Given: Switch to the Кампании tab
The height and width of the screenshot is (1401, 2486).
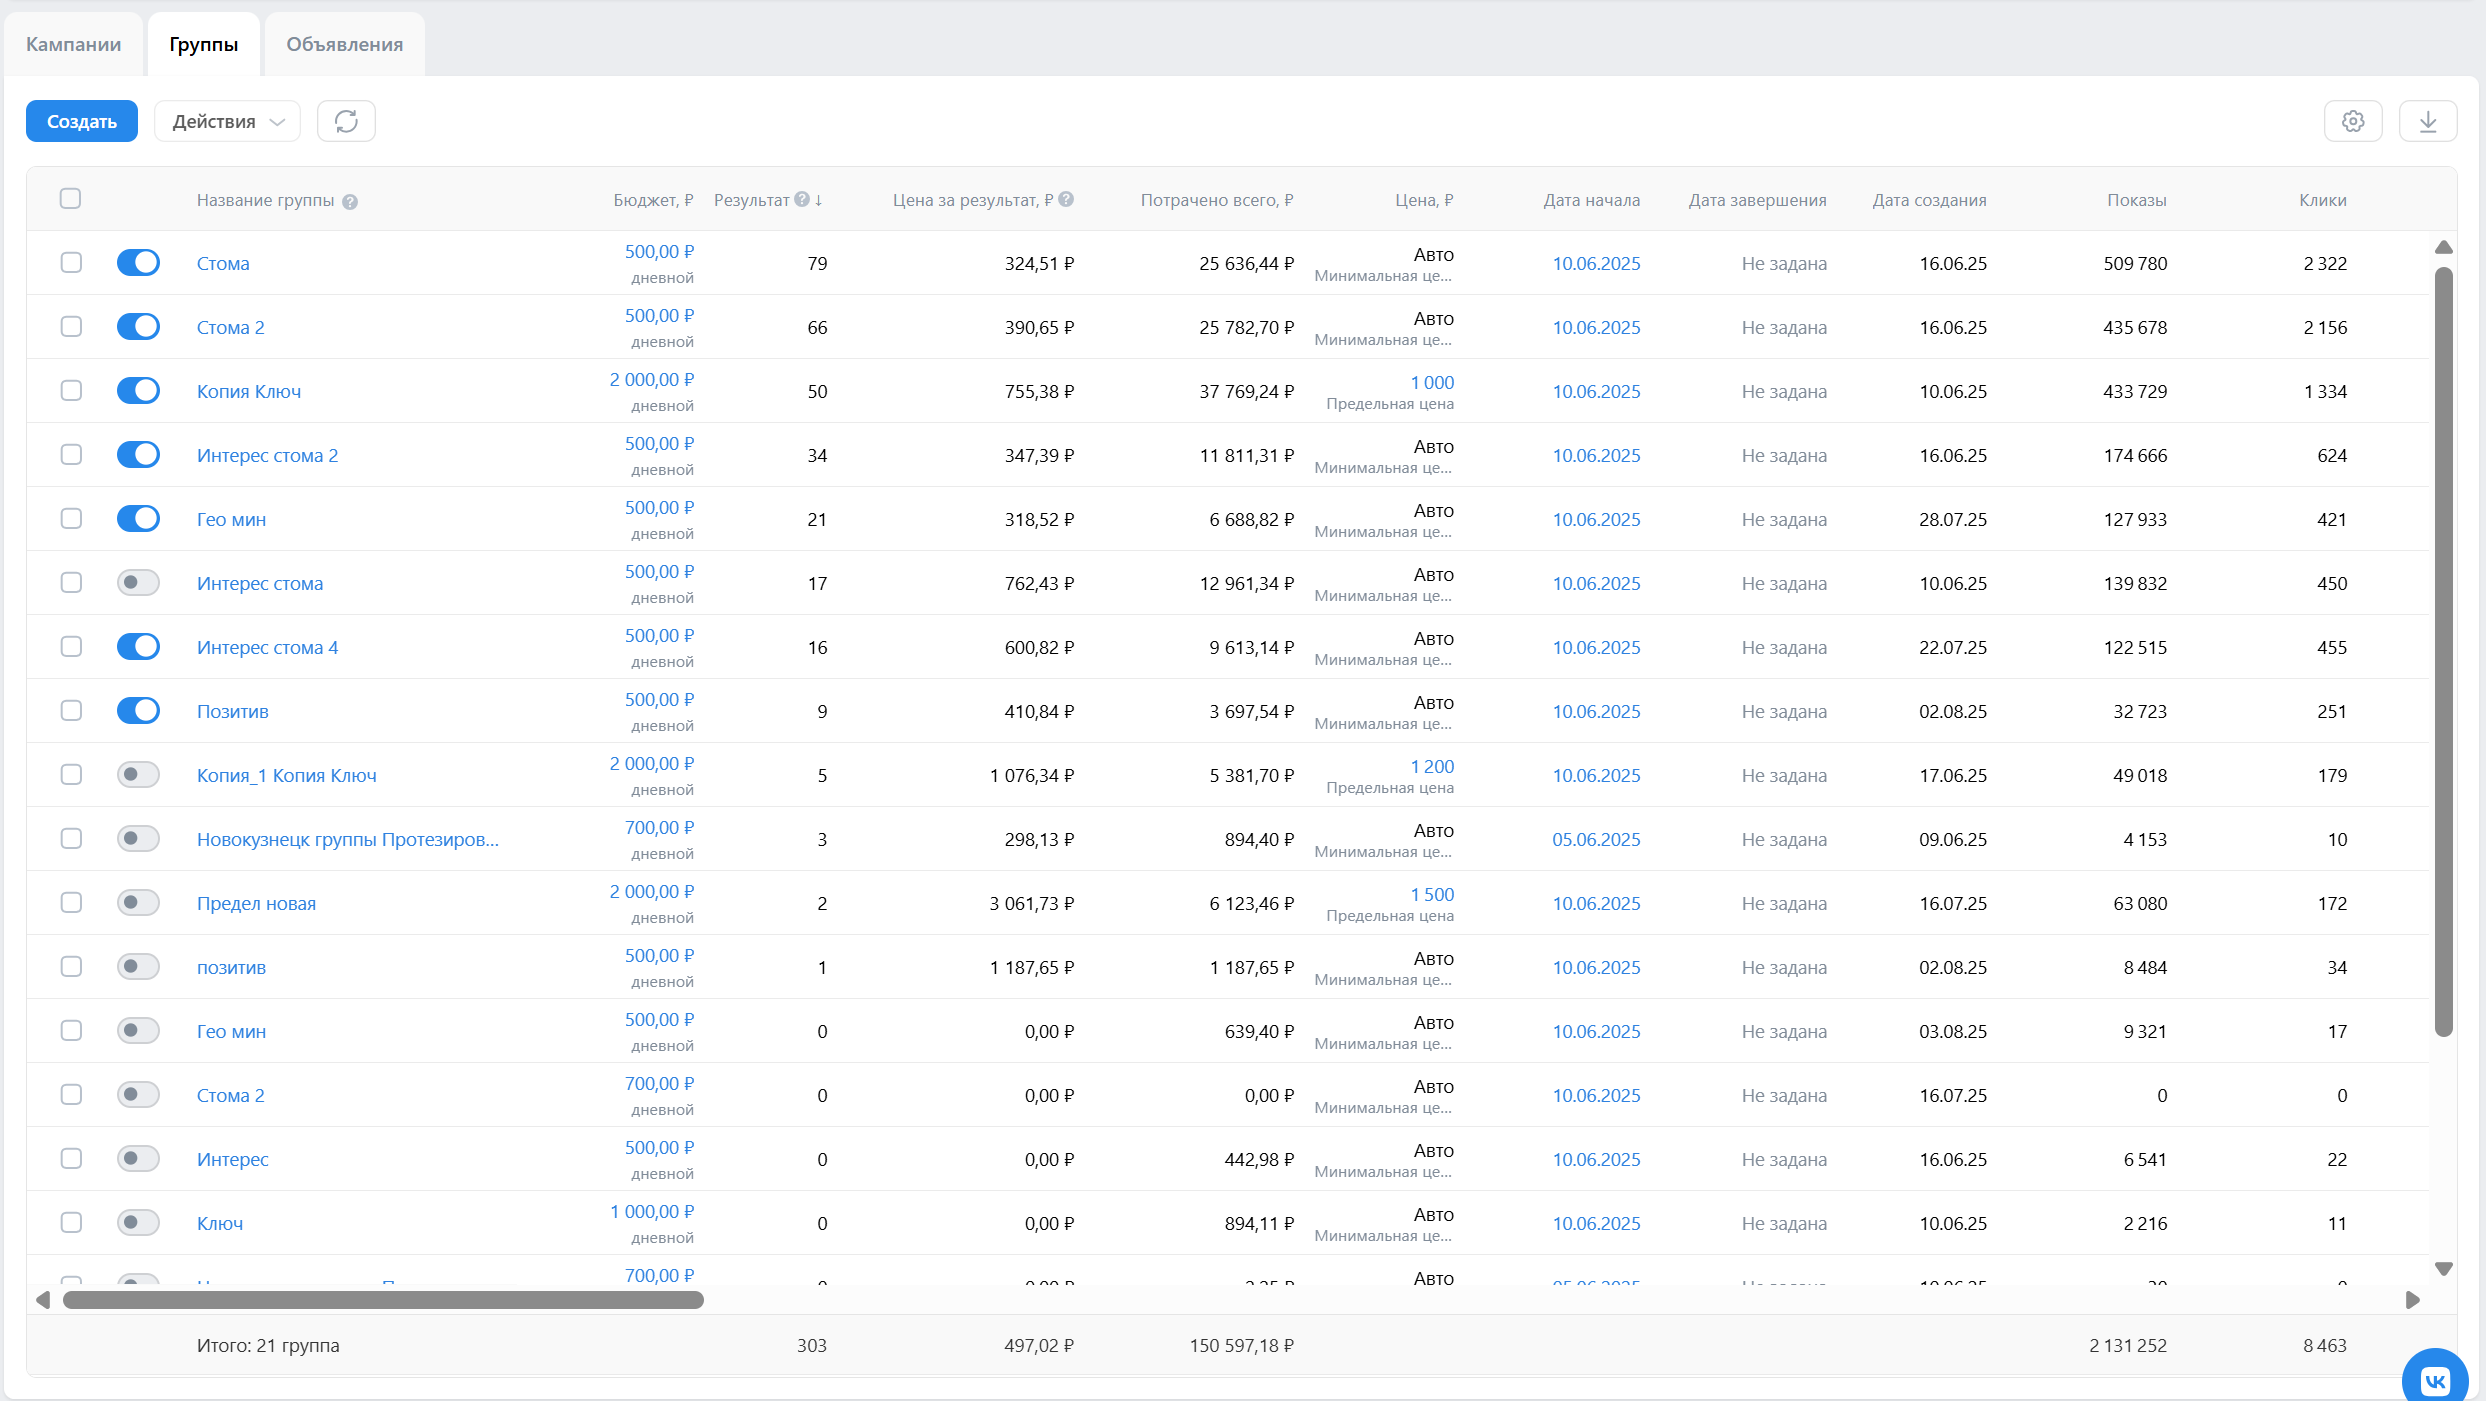Looking at the screenshot, I should click(73, 44).
